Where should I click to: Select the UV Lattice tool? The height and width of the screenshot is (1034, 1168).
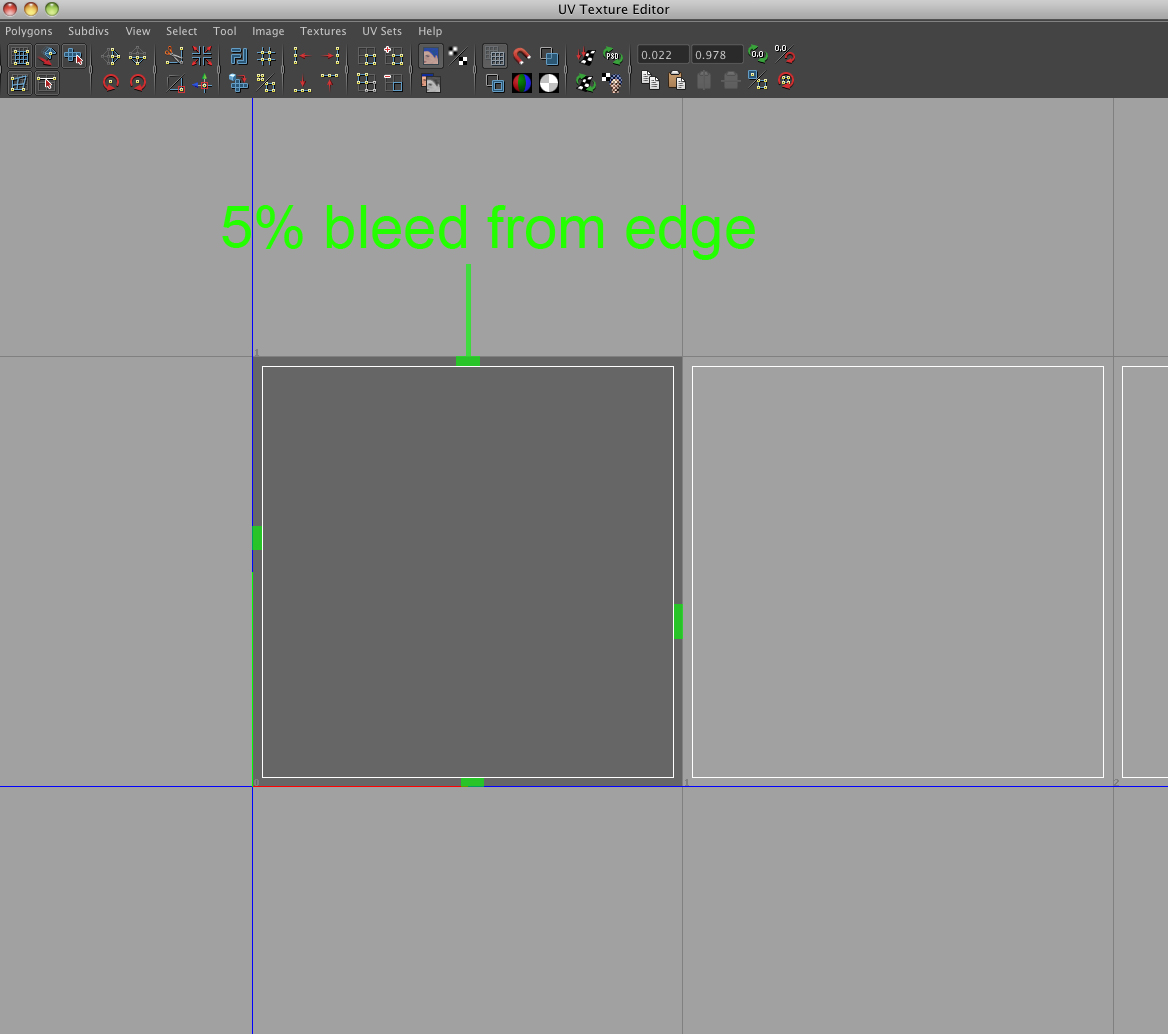(x=20, y=56)
